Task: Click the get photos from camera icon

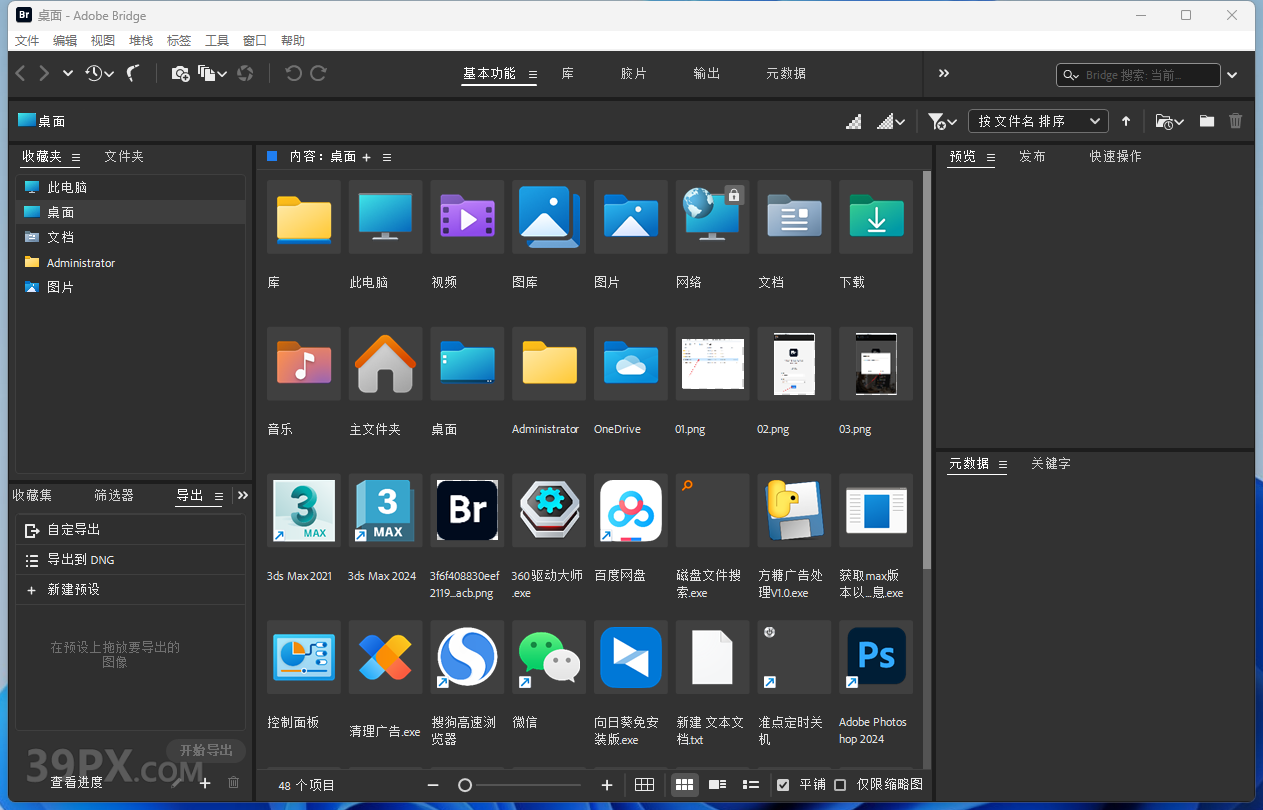Action: 180,73
